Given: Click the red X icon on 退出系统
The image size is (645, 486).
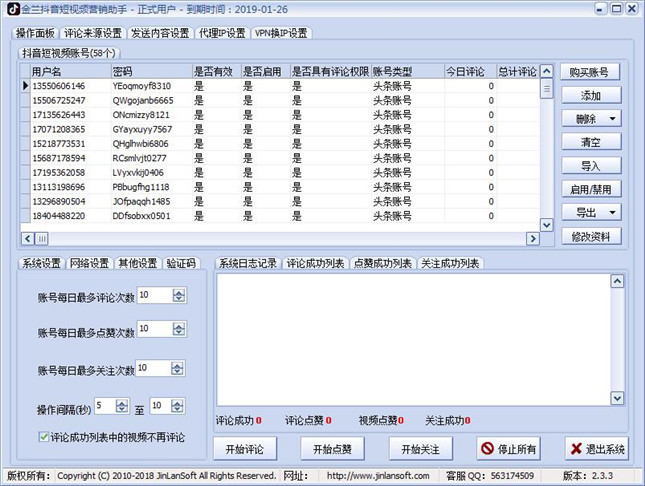Looking at the screenshot, I should pos(577,448).
